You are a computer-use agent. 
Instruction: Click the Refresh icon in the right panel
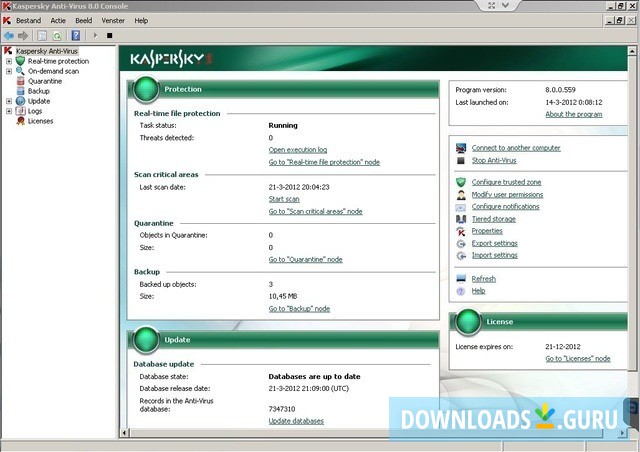click(461, 279)
